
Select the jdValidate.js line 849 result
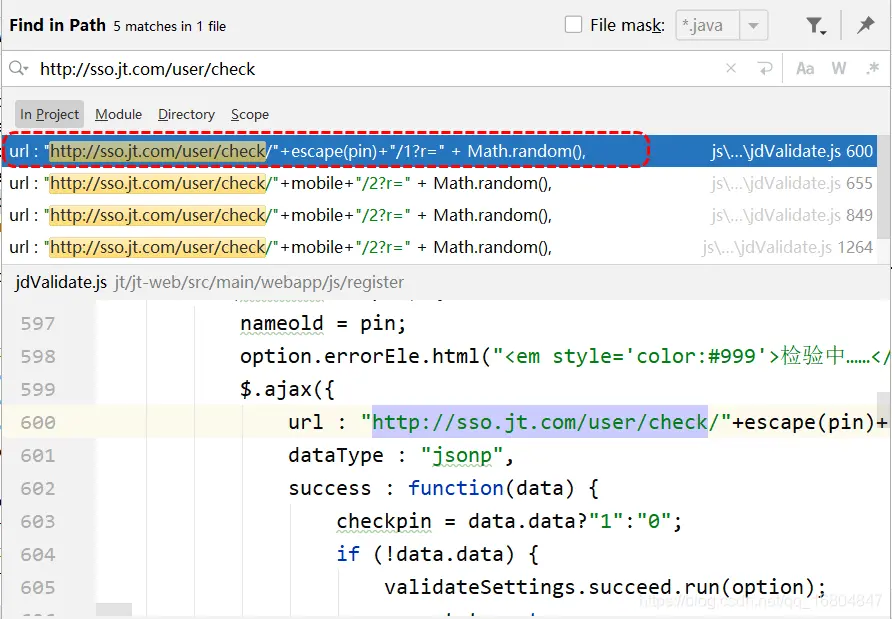(x=400, y=215)
